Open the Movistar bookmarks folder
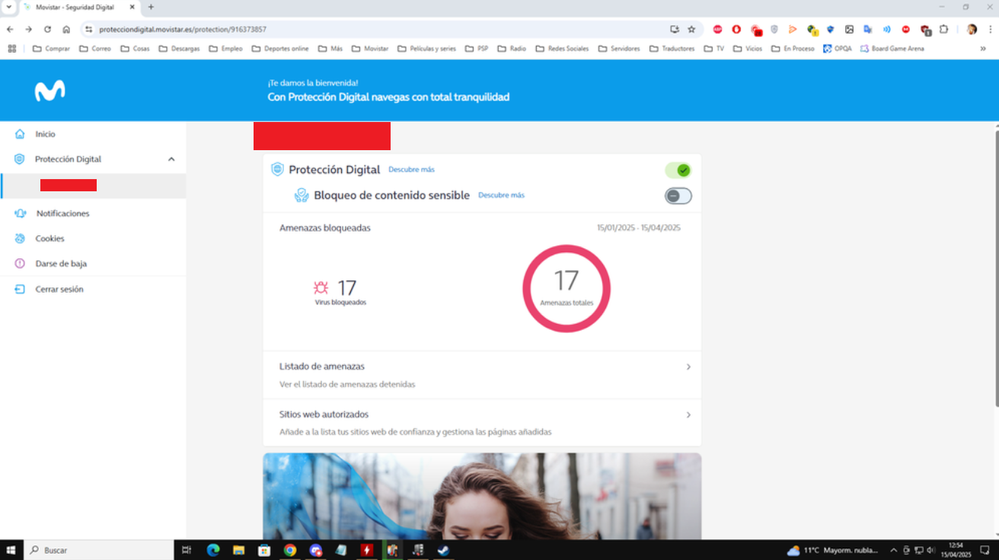999x560 pixels. point(370,48)
